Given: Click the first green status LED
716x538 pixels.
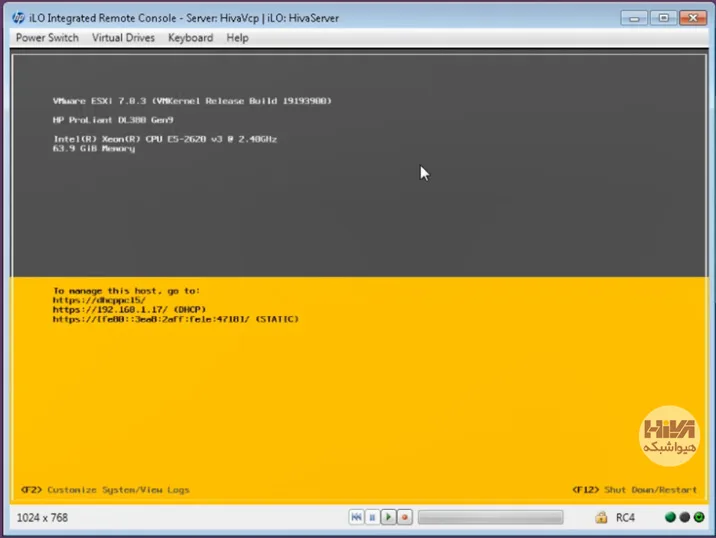Looking at the screenshot, I should coord(670,517).
